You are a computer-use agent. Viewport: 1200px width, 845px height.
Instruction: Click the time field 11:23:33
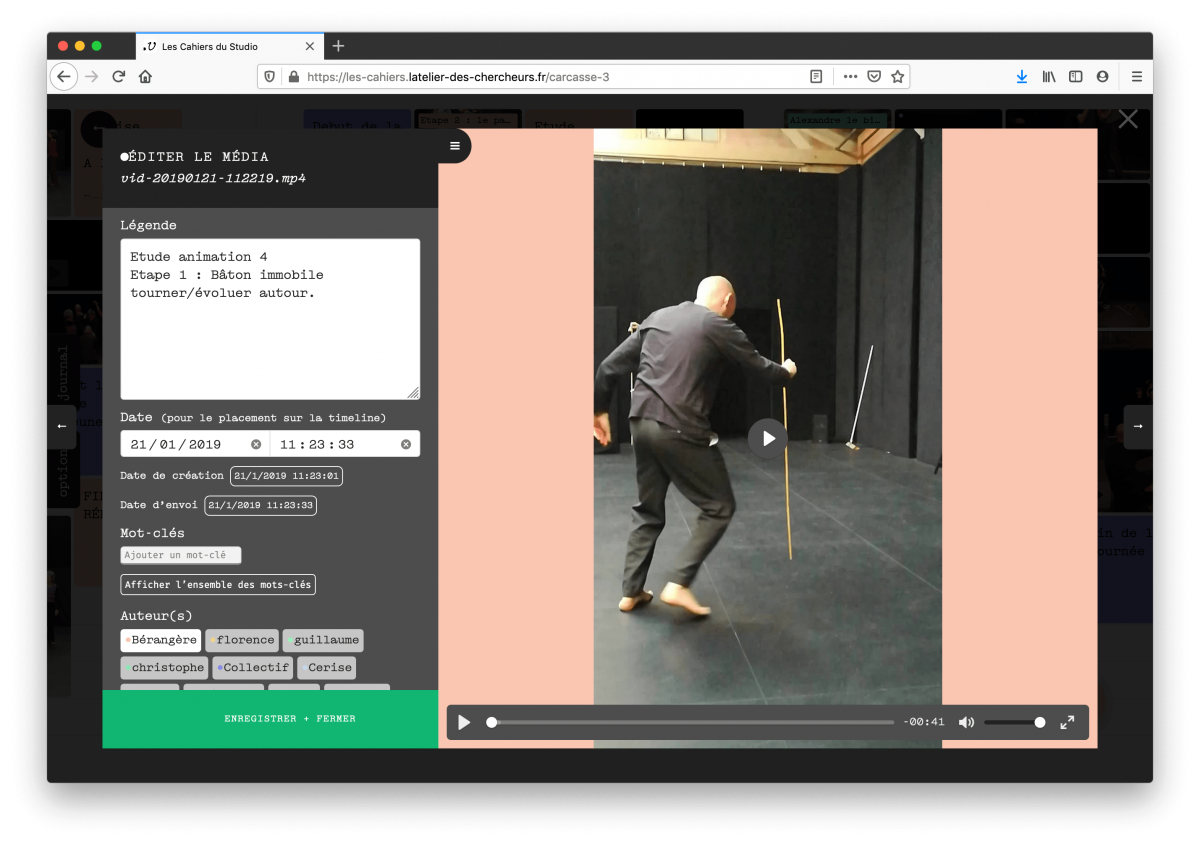click(345, 444)
